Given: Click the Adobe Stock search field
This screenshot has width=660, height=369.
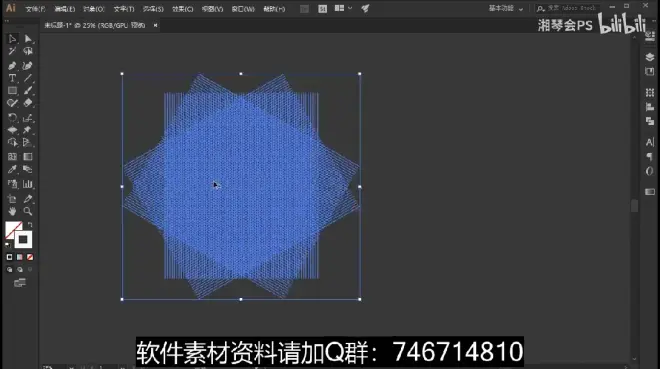Looking at the screenshot, I should 567,8.
